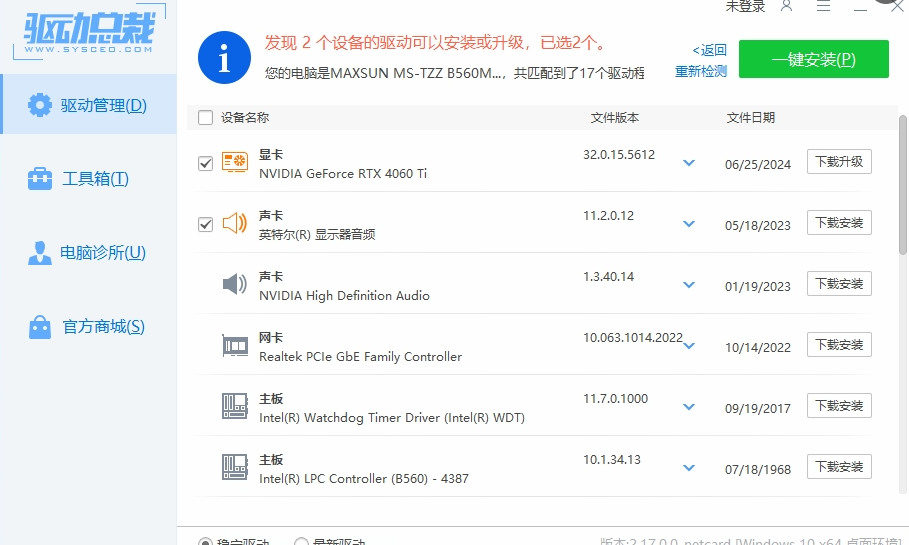Screen dimensions: 909x545
Task: Expand version dropdown for 11.2.0.12
Action: (x=689, y=224)
